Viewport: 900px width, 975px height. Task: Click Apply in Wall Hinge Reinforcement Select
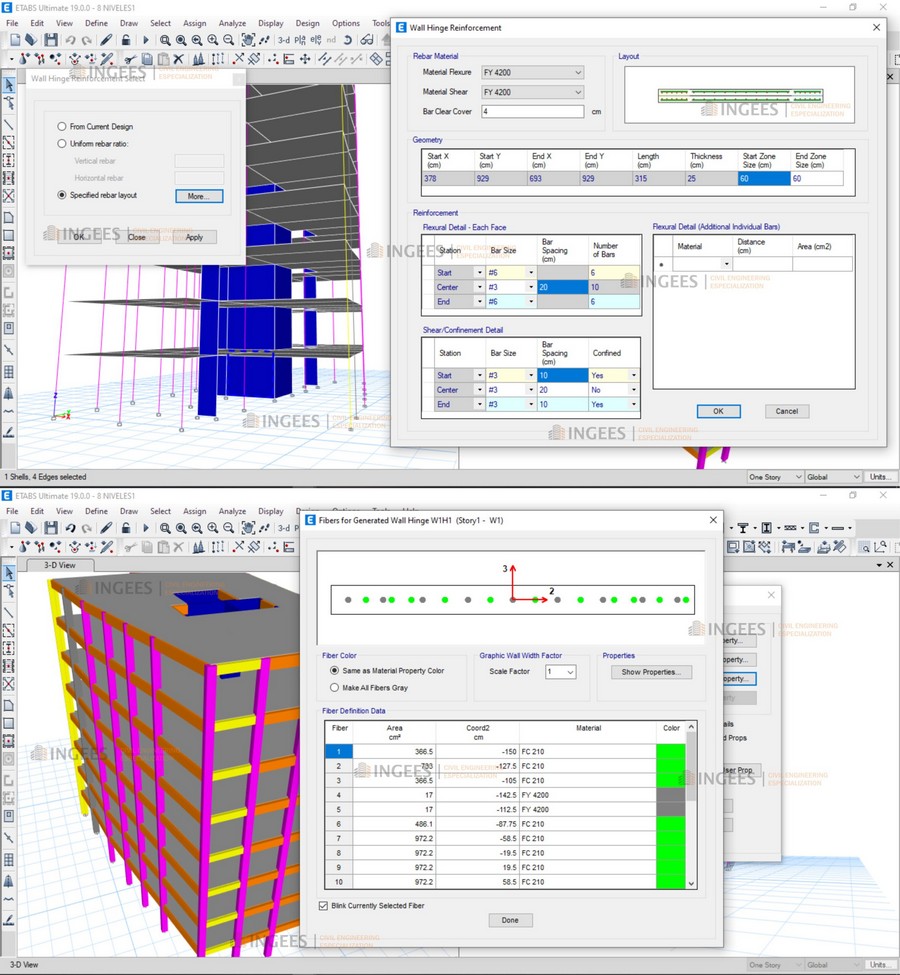194,237
